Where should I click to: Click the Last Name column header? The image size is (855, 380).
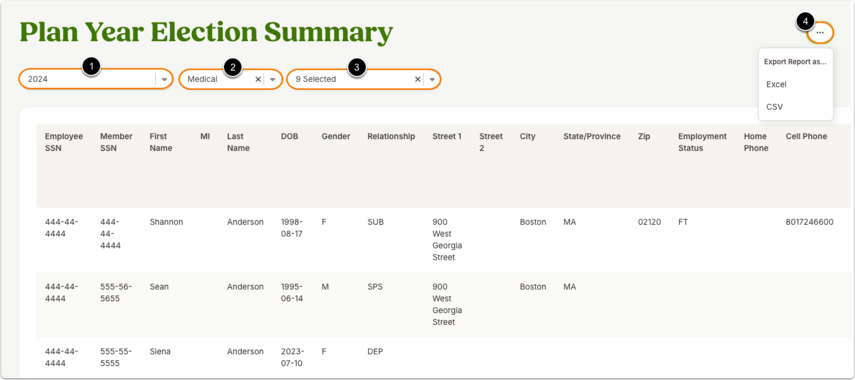(238, 142)
